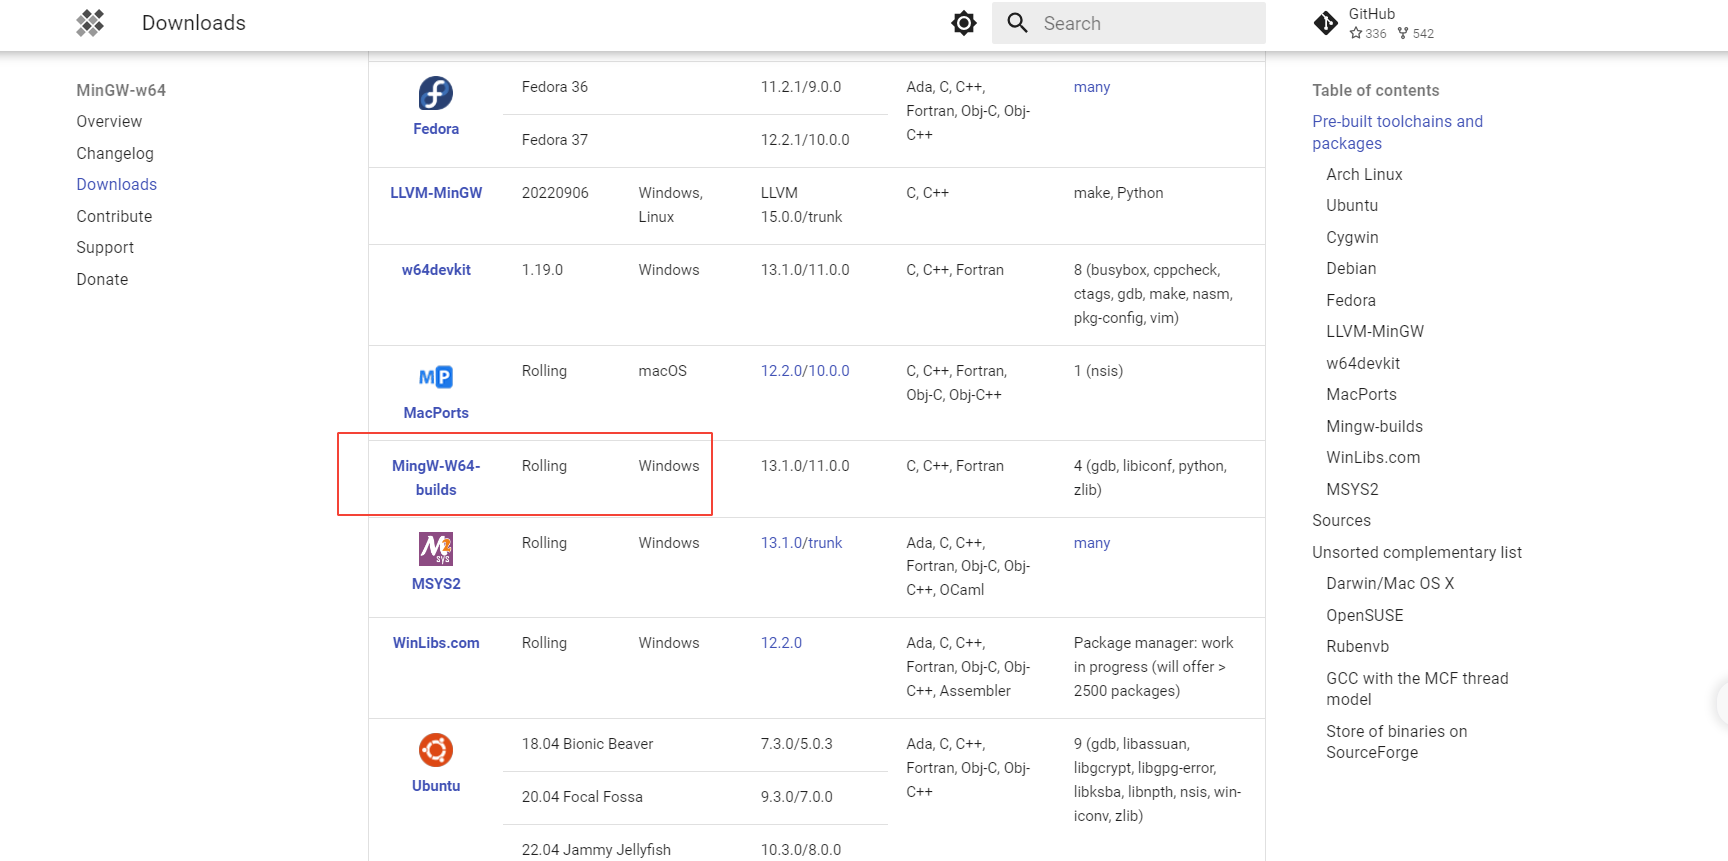Jump to MacPorts in table of contents
Image resolution: width=1728 pixels, height=861 pixels.
pyautogui.click(x=1361, y=394)
